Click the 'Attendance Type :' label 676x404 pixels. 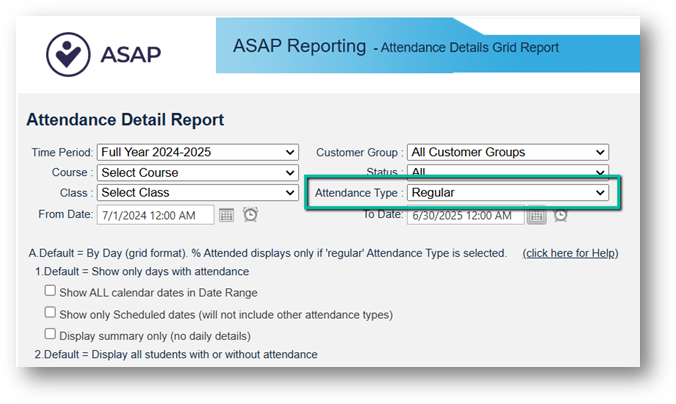[x=359, y=193]
